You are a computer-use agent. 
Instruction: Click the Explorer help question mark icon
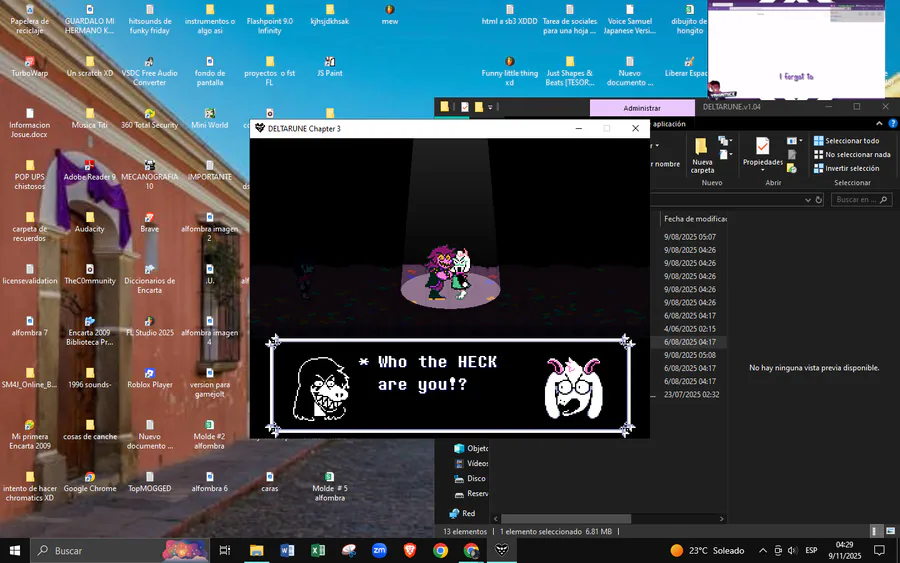click(893, 123)
